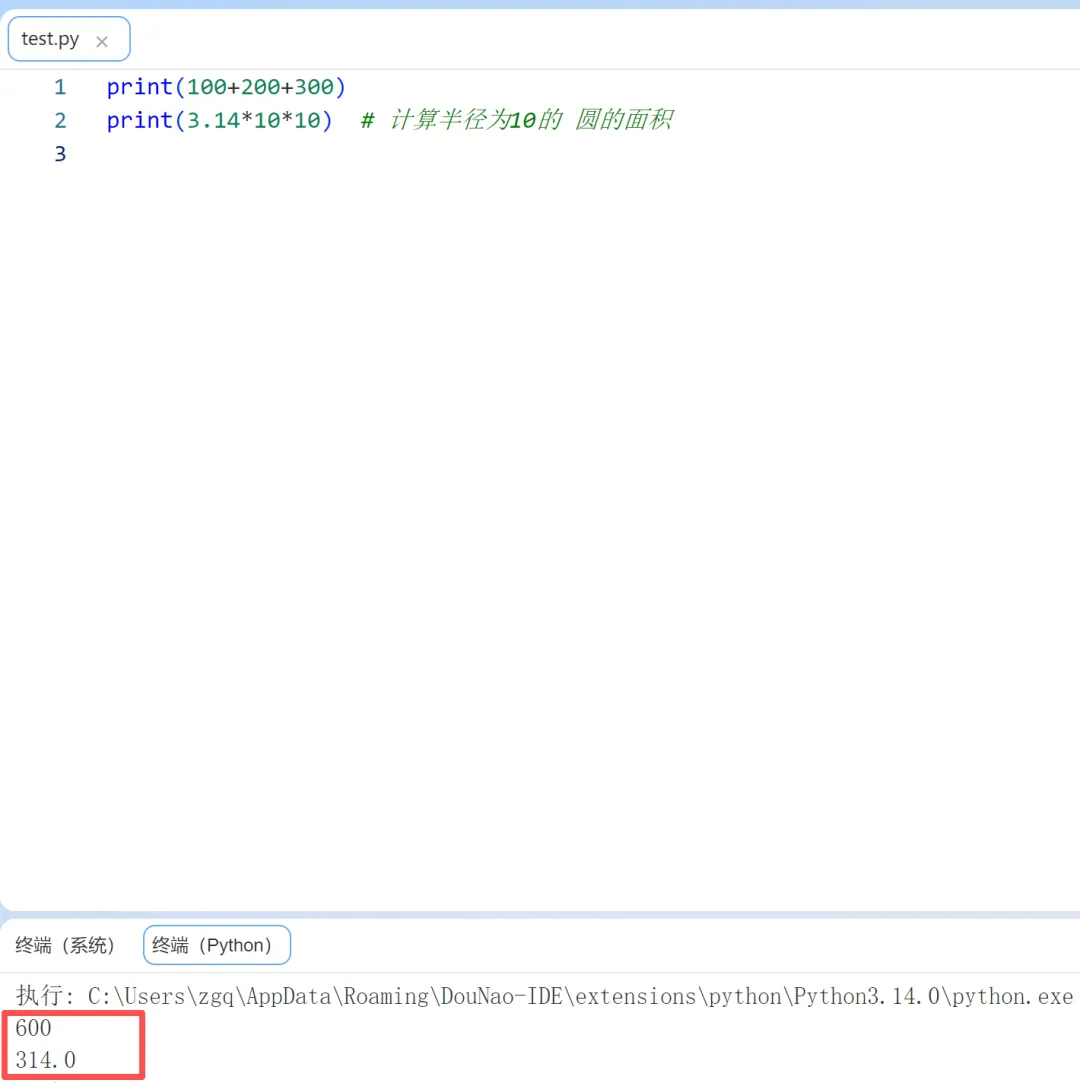Click the 执行 python.exe path line

(544, 996)
